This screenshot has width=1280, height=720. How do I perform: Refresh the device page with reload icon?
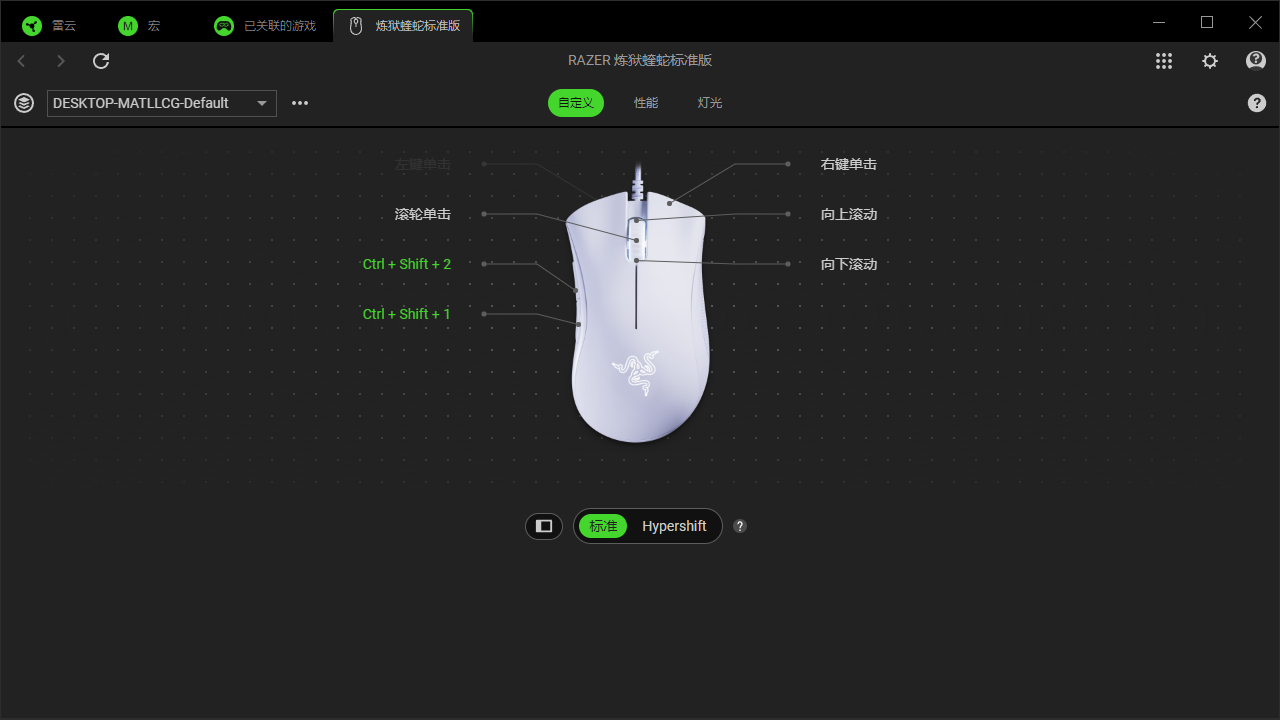pyautogui.click(x=100, y=61)
